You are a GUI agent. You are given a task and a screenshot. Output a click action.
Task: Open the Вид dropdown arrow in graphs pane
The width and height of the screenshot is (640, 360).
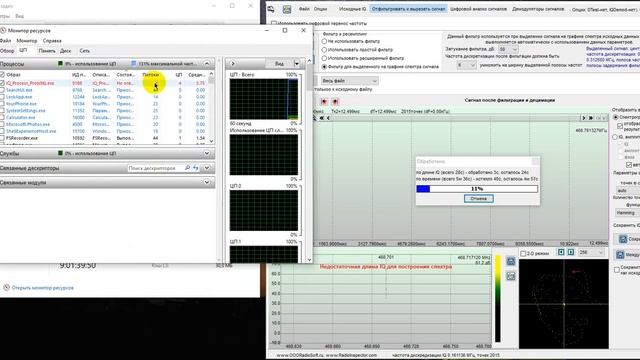coord(297,64)
